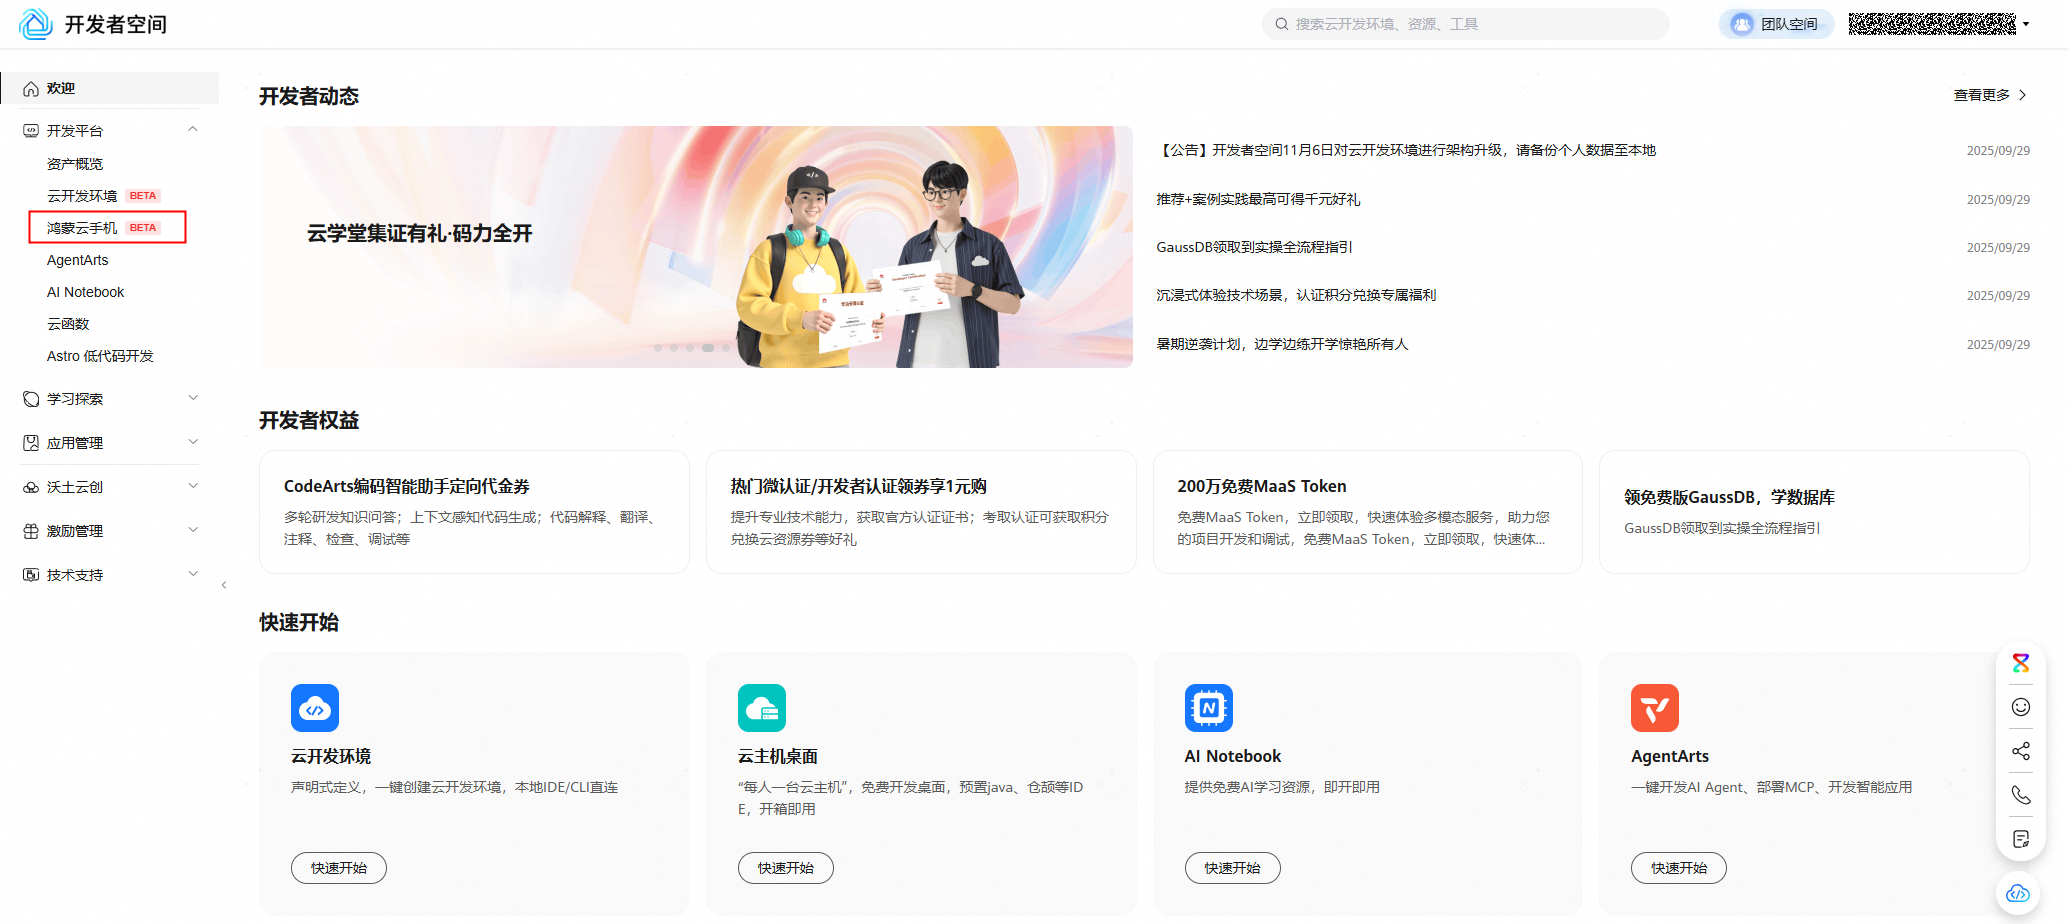Open the account dropdown arrow top right

(2025, 23)
